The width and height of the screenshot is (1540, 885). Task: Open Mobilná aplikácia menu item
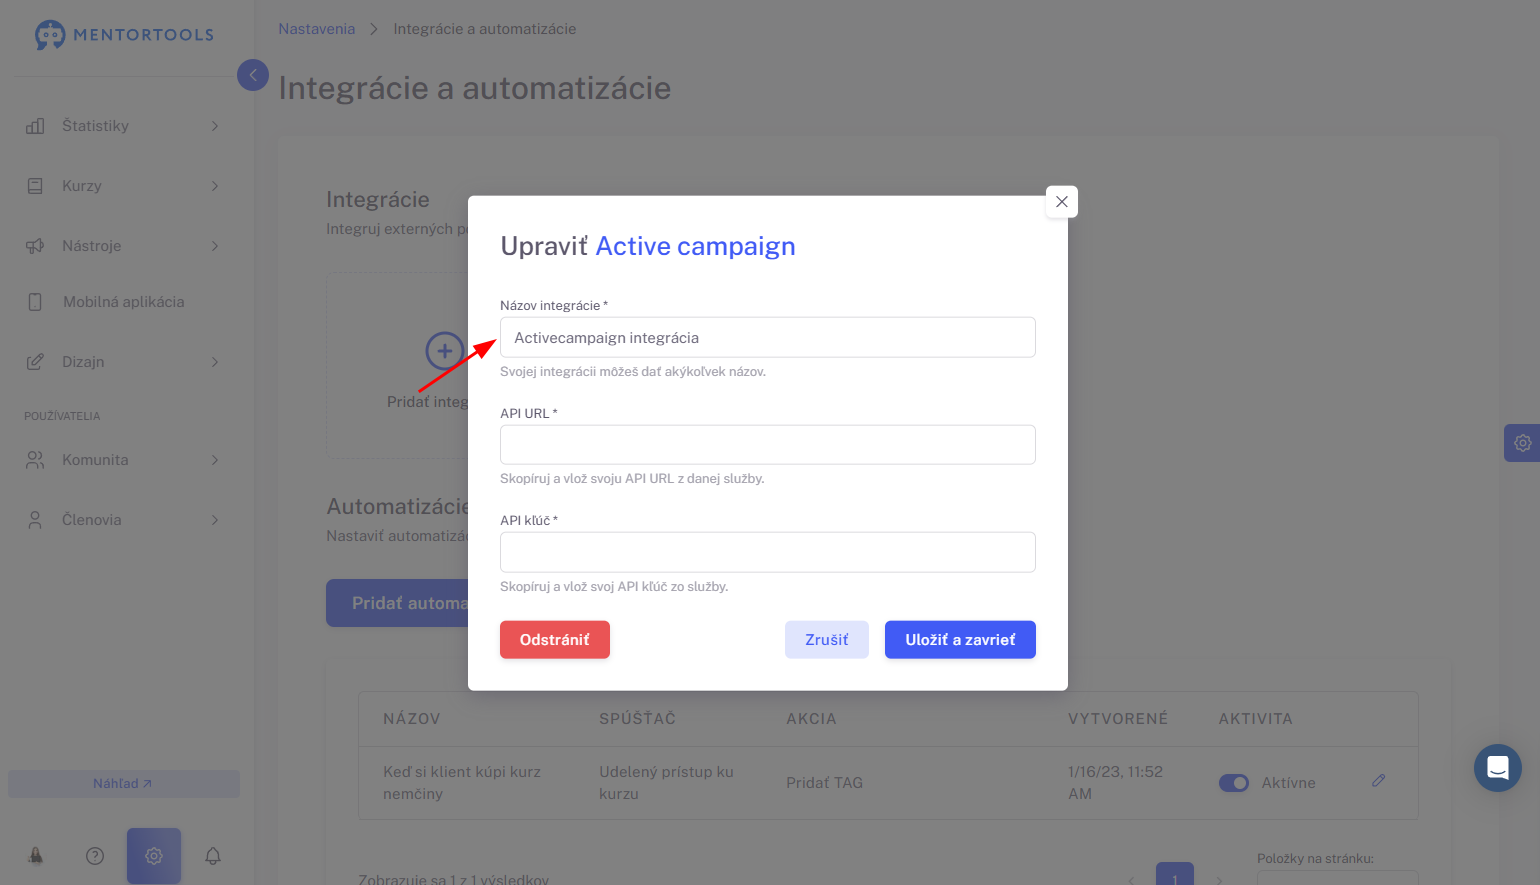click(122, 302)
